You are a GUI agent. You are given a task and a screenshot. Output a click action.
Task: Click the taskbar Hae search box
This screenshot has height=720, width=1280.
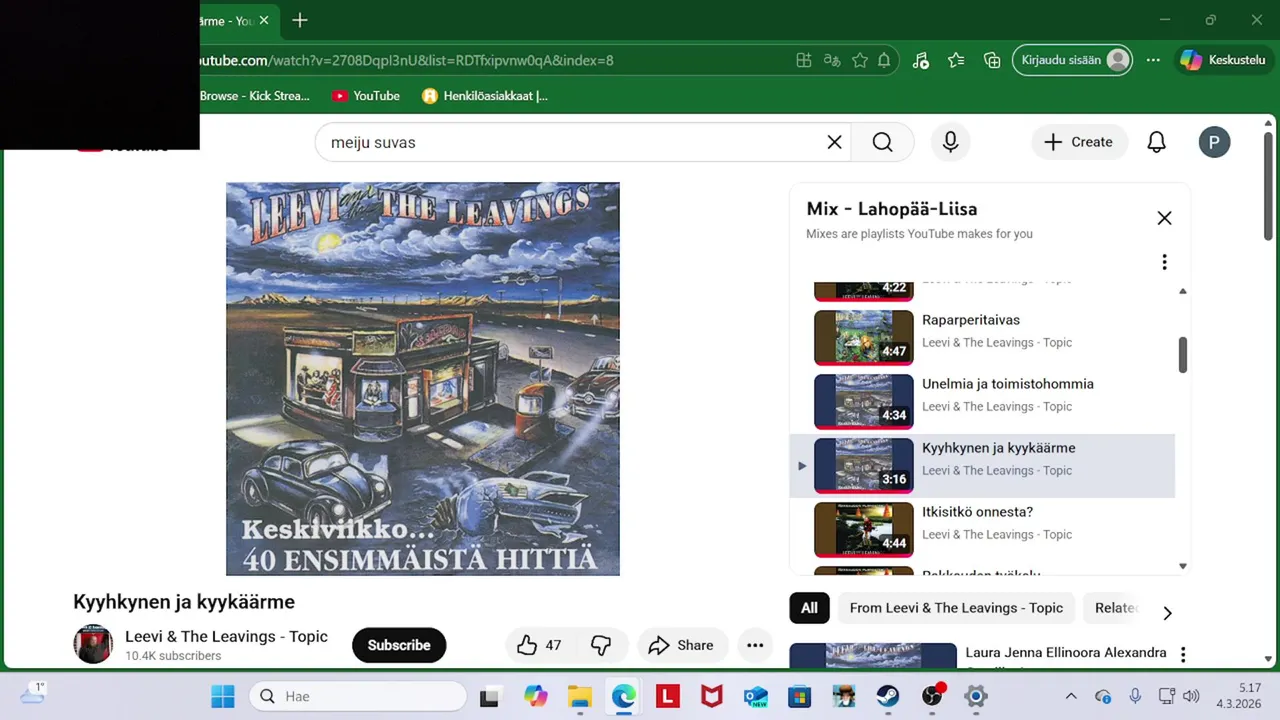[x=357, y=696]
